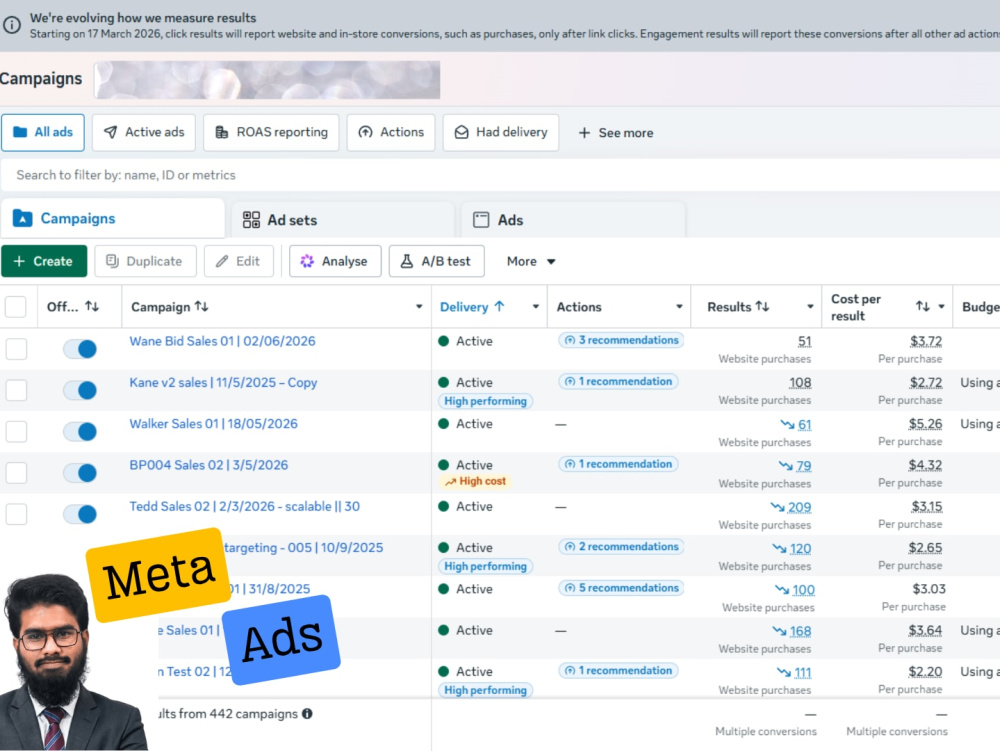Screen dimensions: 1000x751
Task: Click the Edit pencil icon
Action: click(x=222, y=261)
